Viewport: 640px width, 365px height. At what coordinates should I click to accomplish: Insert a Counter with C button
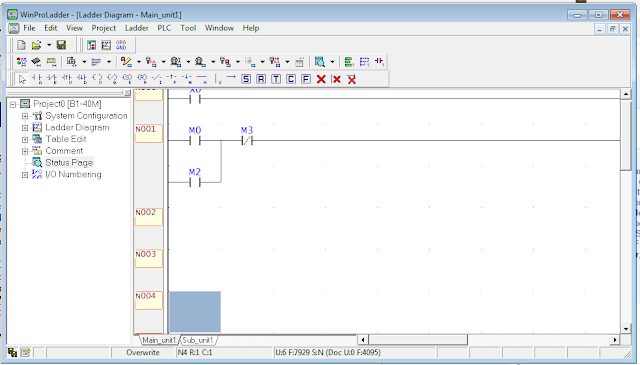click(291, 79)
